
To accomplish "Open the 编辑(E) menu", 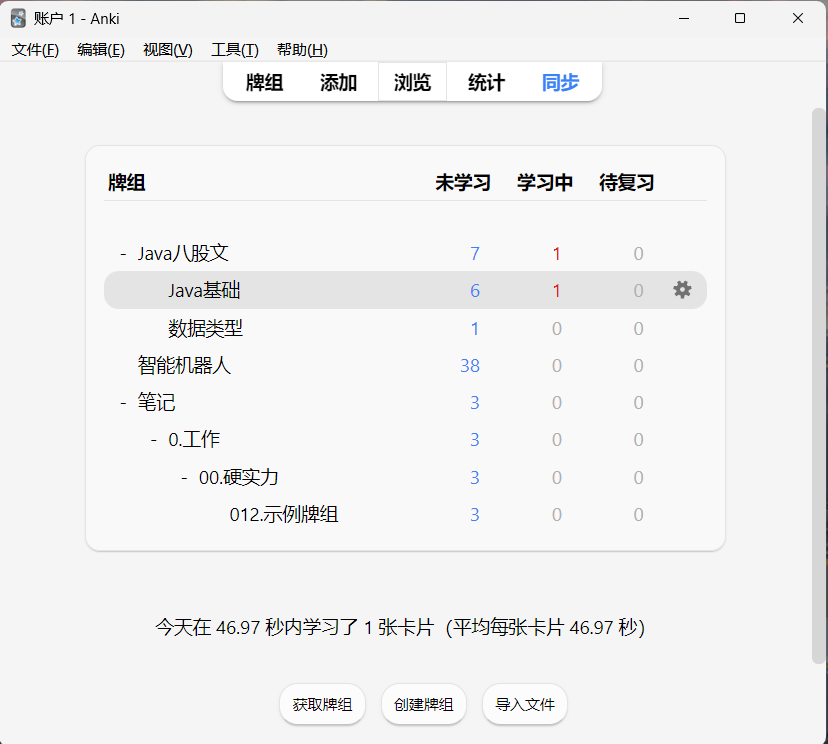I will [x=101, y=50].
